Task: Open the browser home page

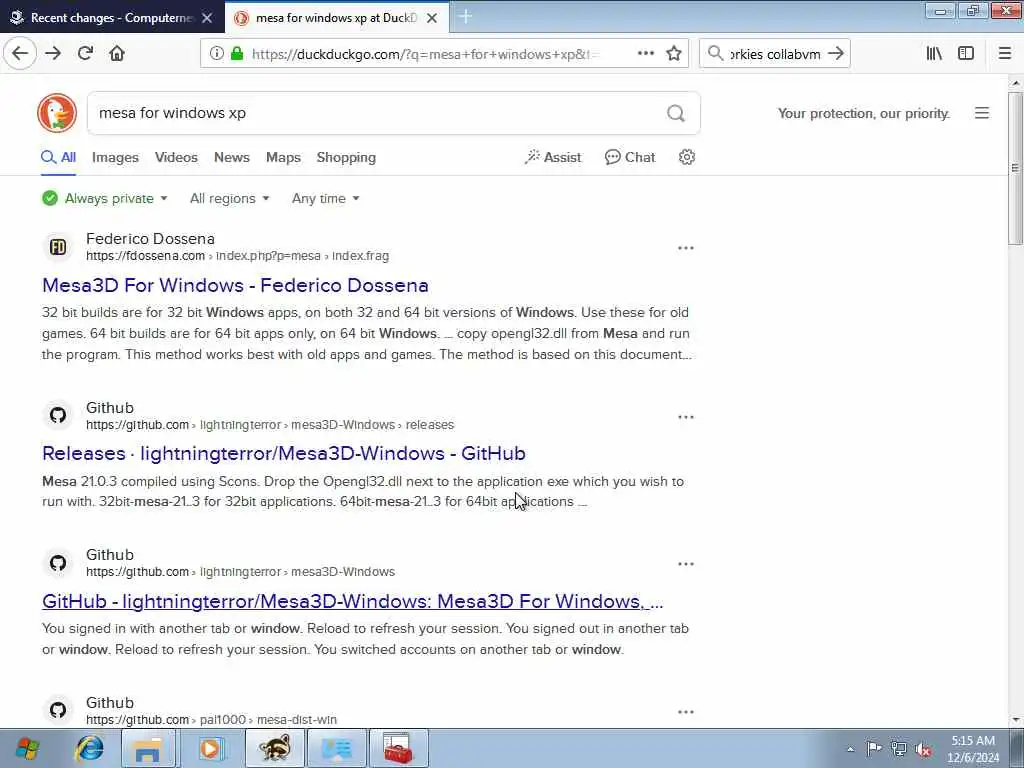Action: 117,53
